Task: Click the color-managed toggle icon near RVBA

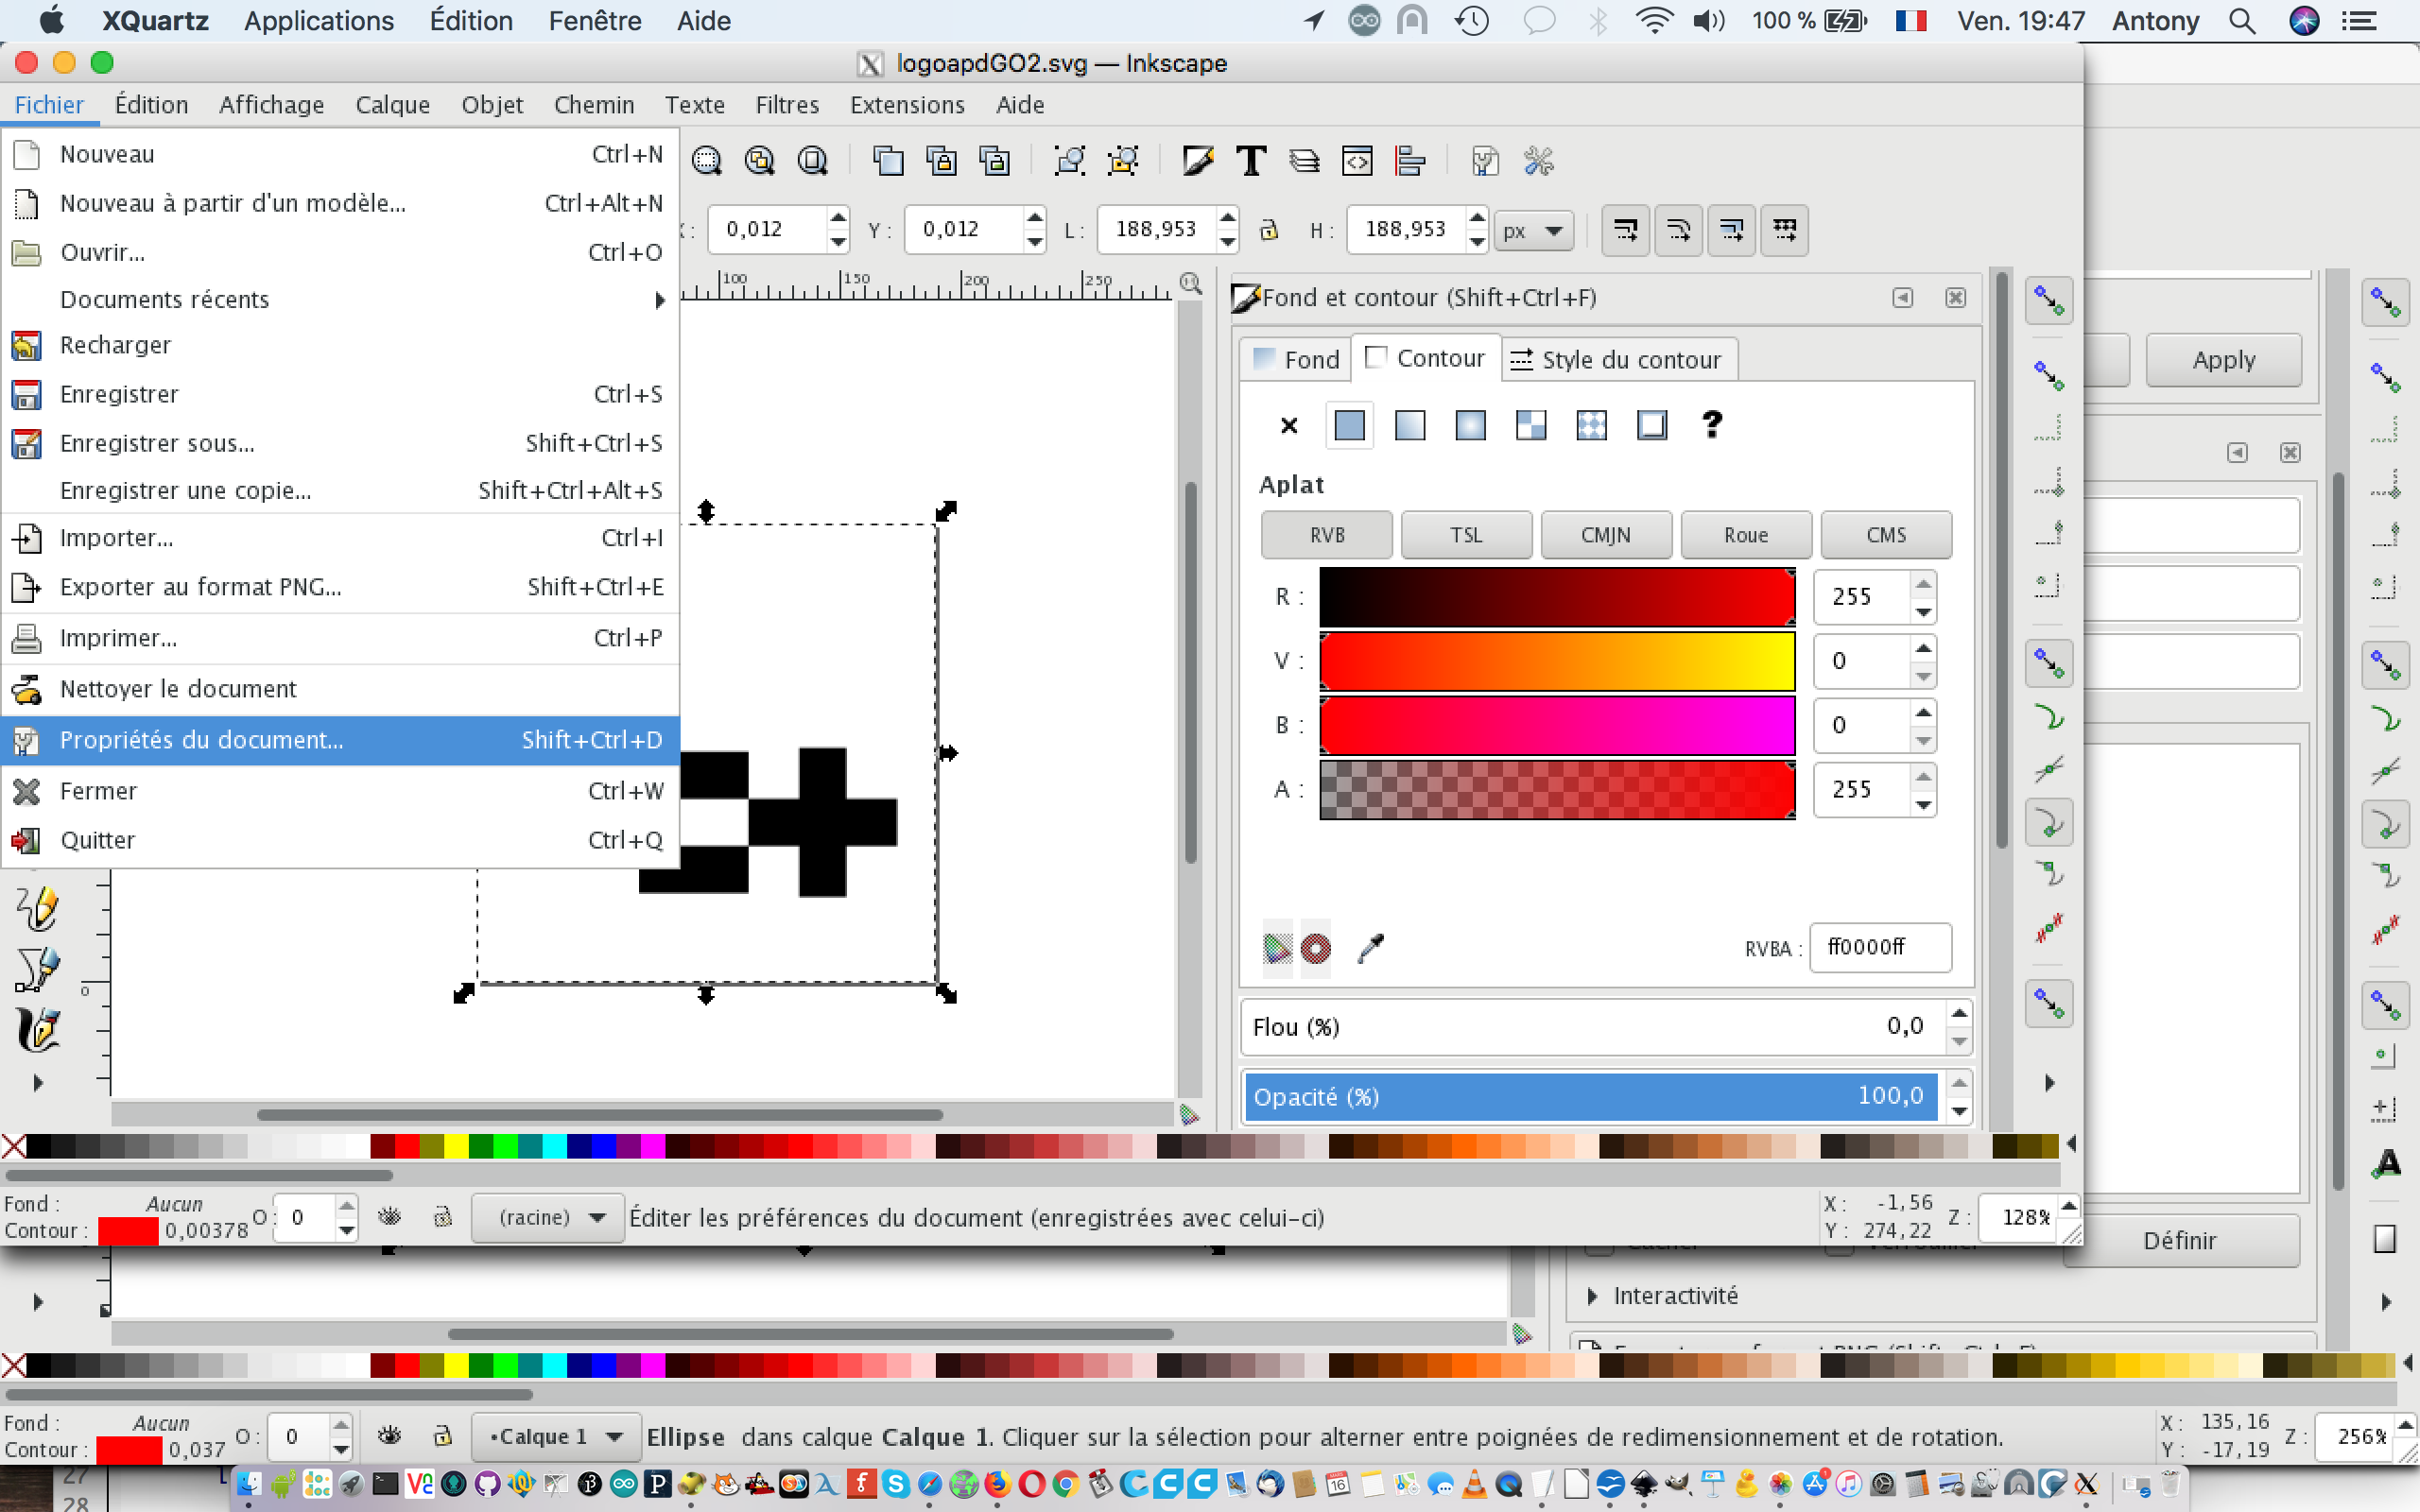Action: tap(1277, 948)
